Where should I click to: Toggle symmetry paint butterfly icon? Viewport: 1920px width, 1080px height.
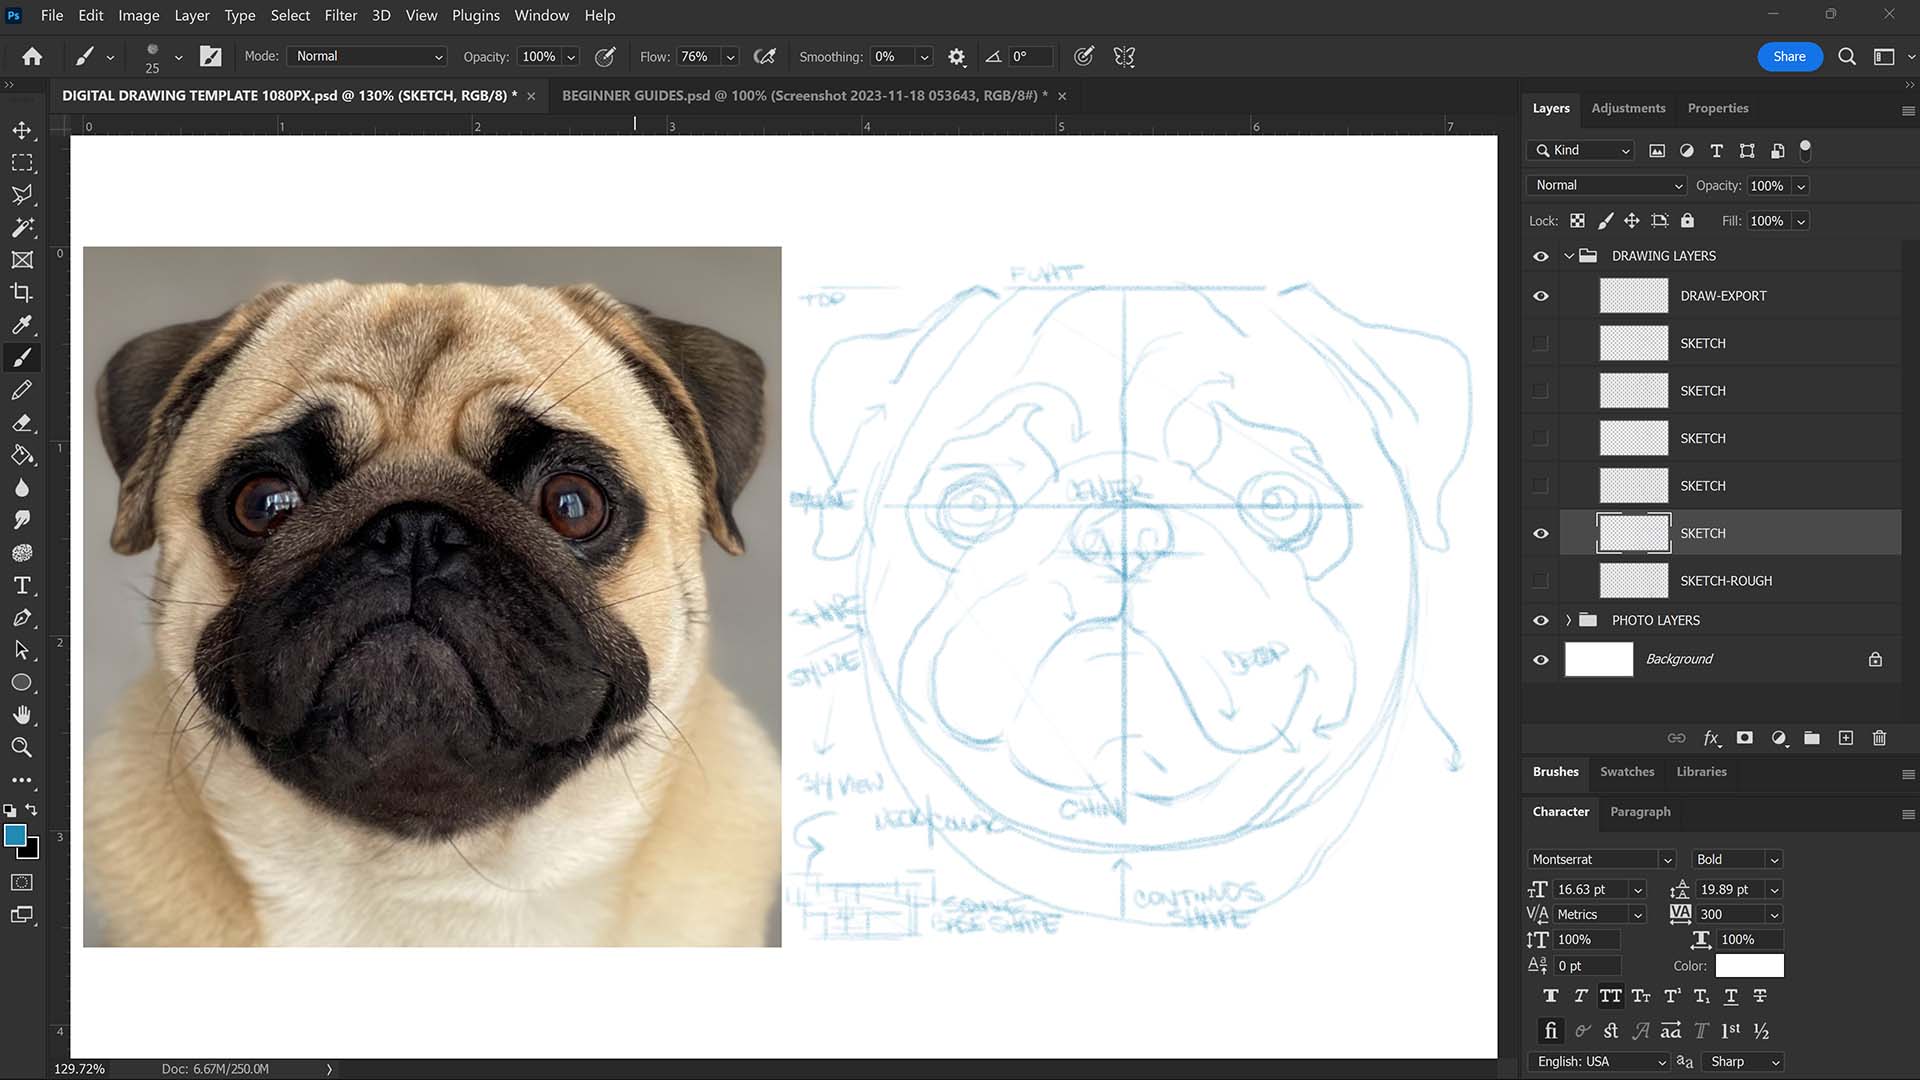(1124, 57)
